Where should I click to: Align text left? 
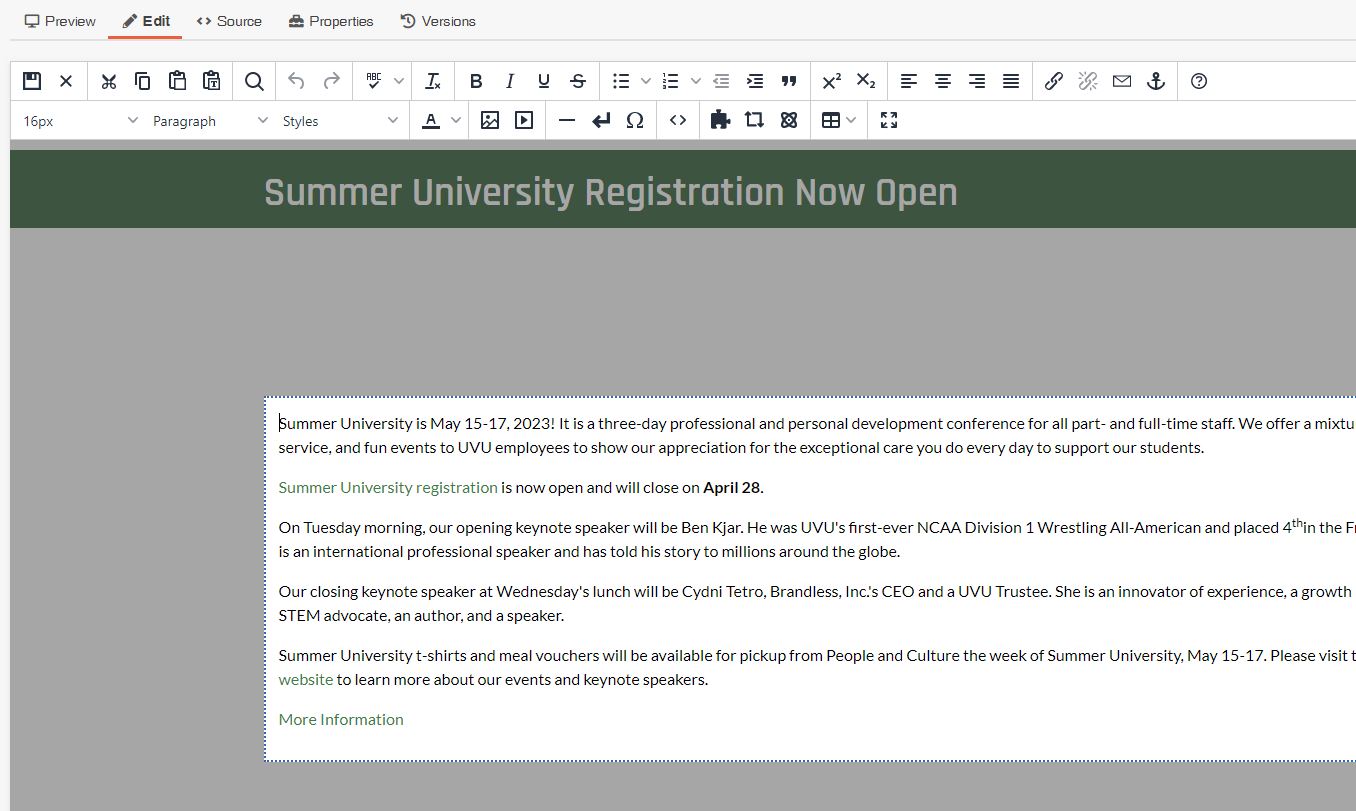tap(909, 81)
